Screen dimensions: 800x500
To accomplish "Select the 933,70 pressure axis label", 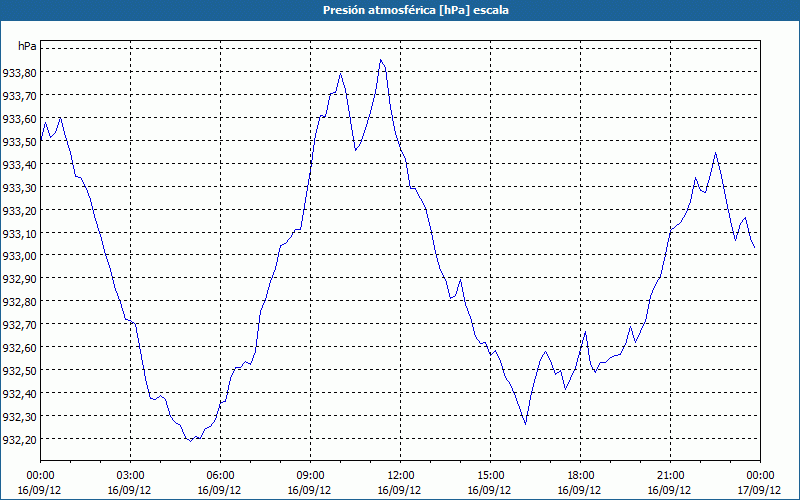I will pyautogui.click(x=19, y=95).
